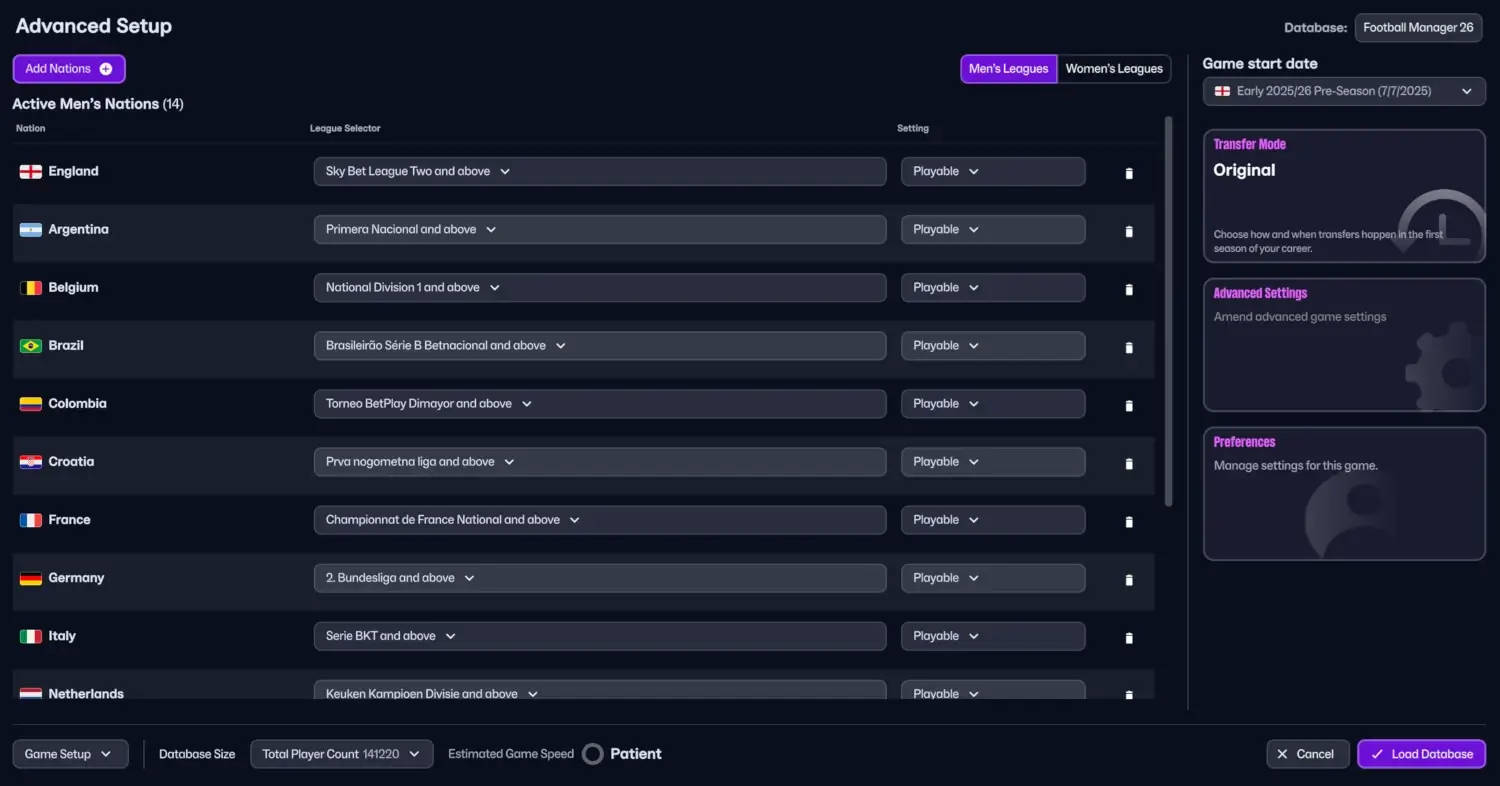The image size is (1500, 786).
Task: Delete Argentina row with trash icon
Action: point(1129,231)
